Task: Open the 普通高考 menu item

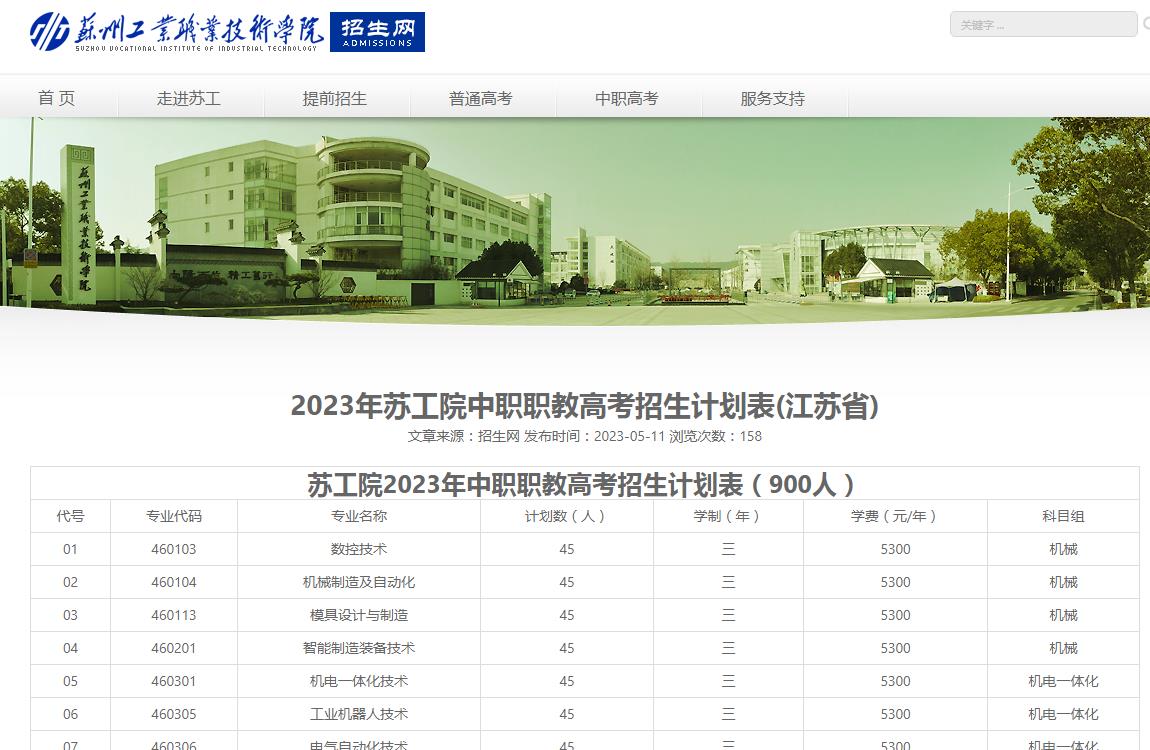Action: tap(480, 98)
